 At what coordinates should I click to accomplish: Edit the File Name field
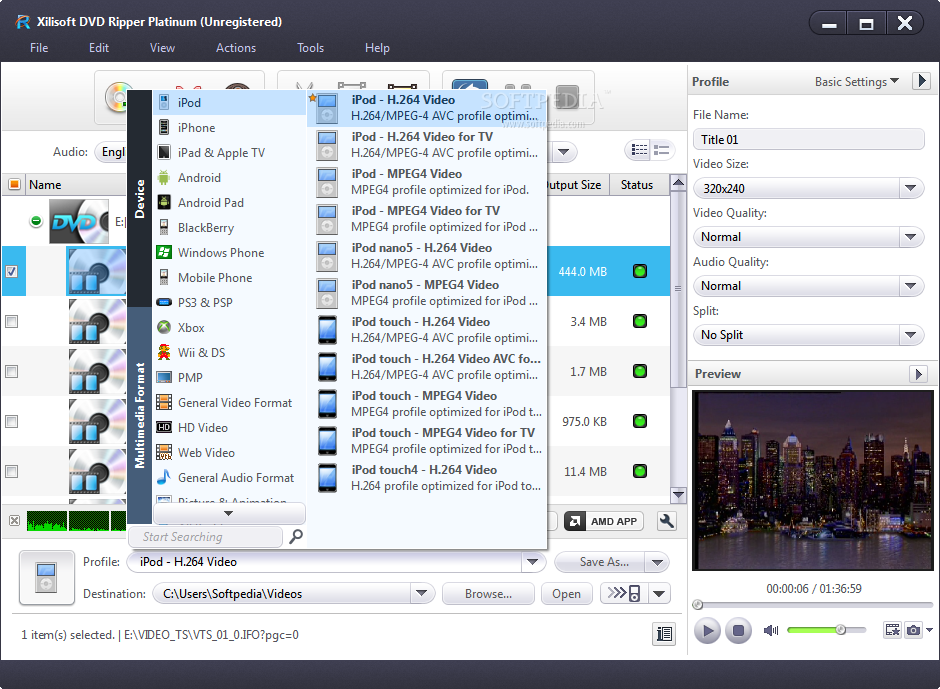coord(808,140)
